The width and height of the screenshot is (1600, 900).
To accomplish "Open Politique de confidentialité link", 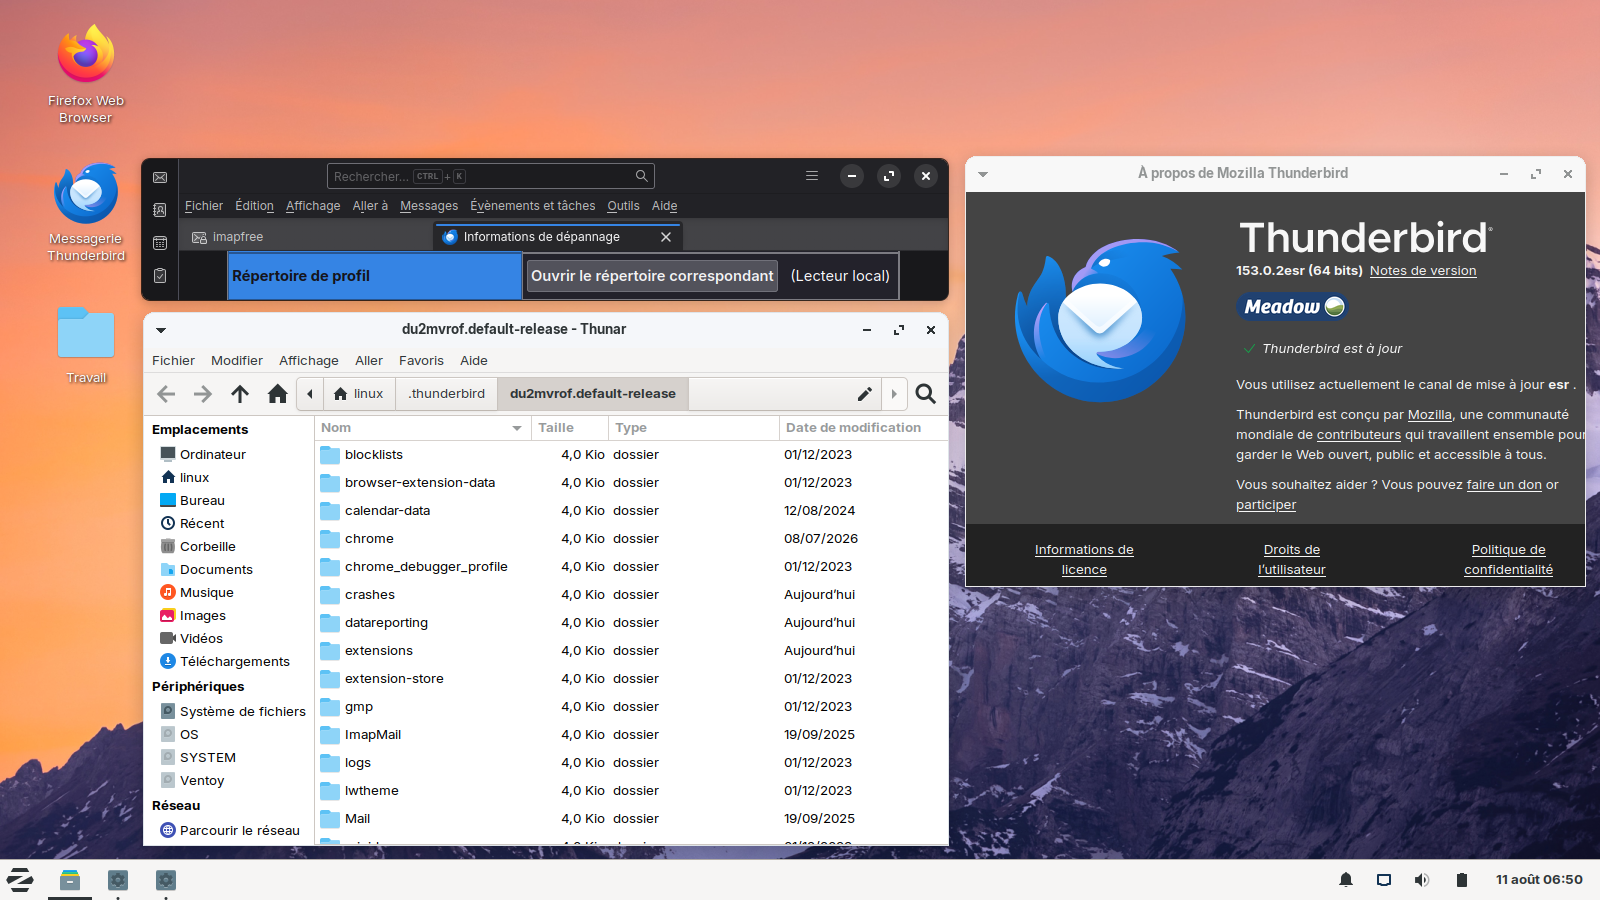I will (x=1508, y=560).
